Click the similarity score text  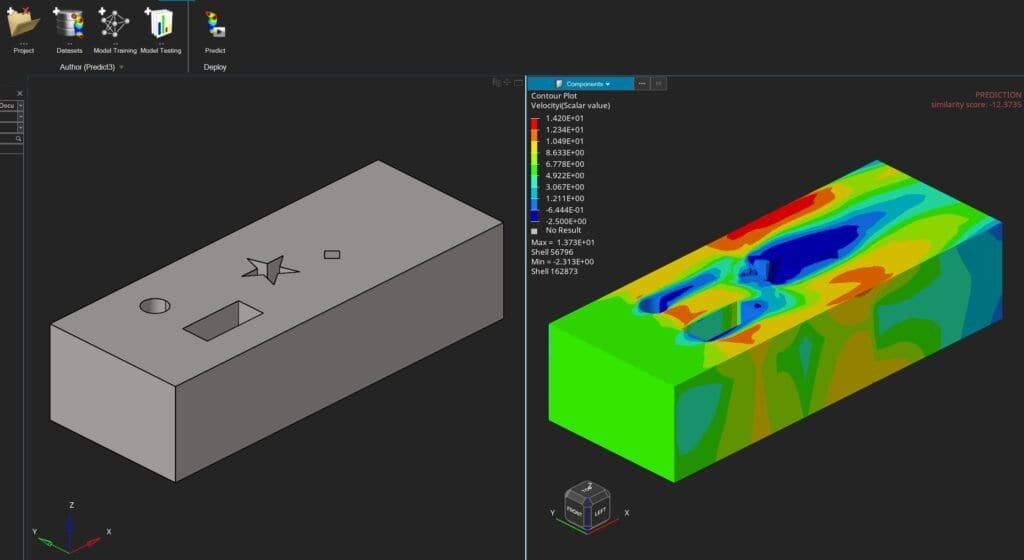click(x=976, y=105)
